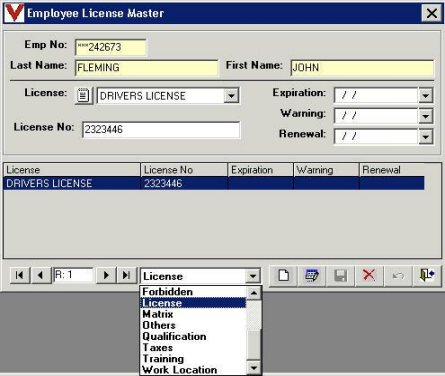445x376 pixels.
Task: Click the License No column header
Action: (184, 170)
